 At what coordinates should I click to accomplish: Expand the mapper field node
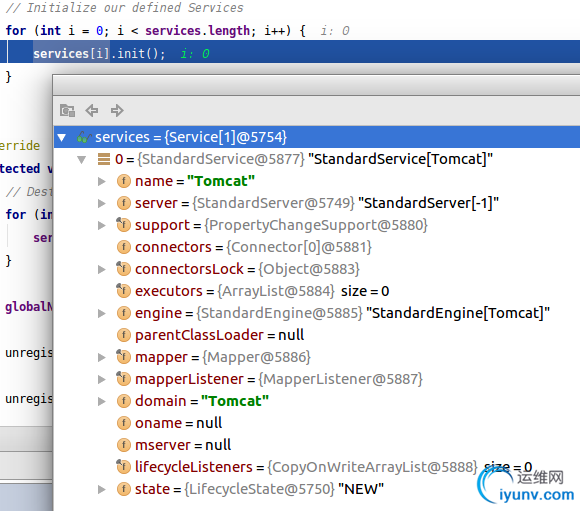pos(101,357)
